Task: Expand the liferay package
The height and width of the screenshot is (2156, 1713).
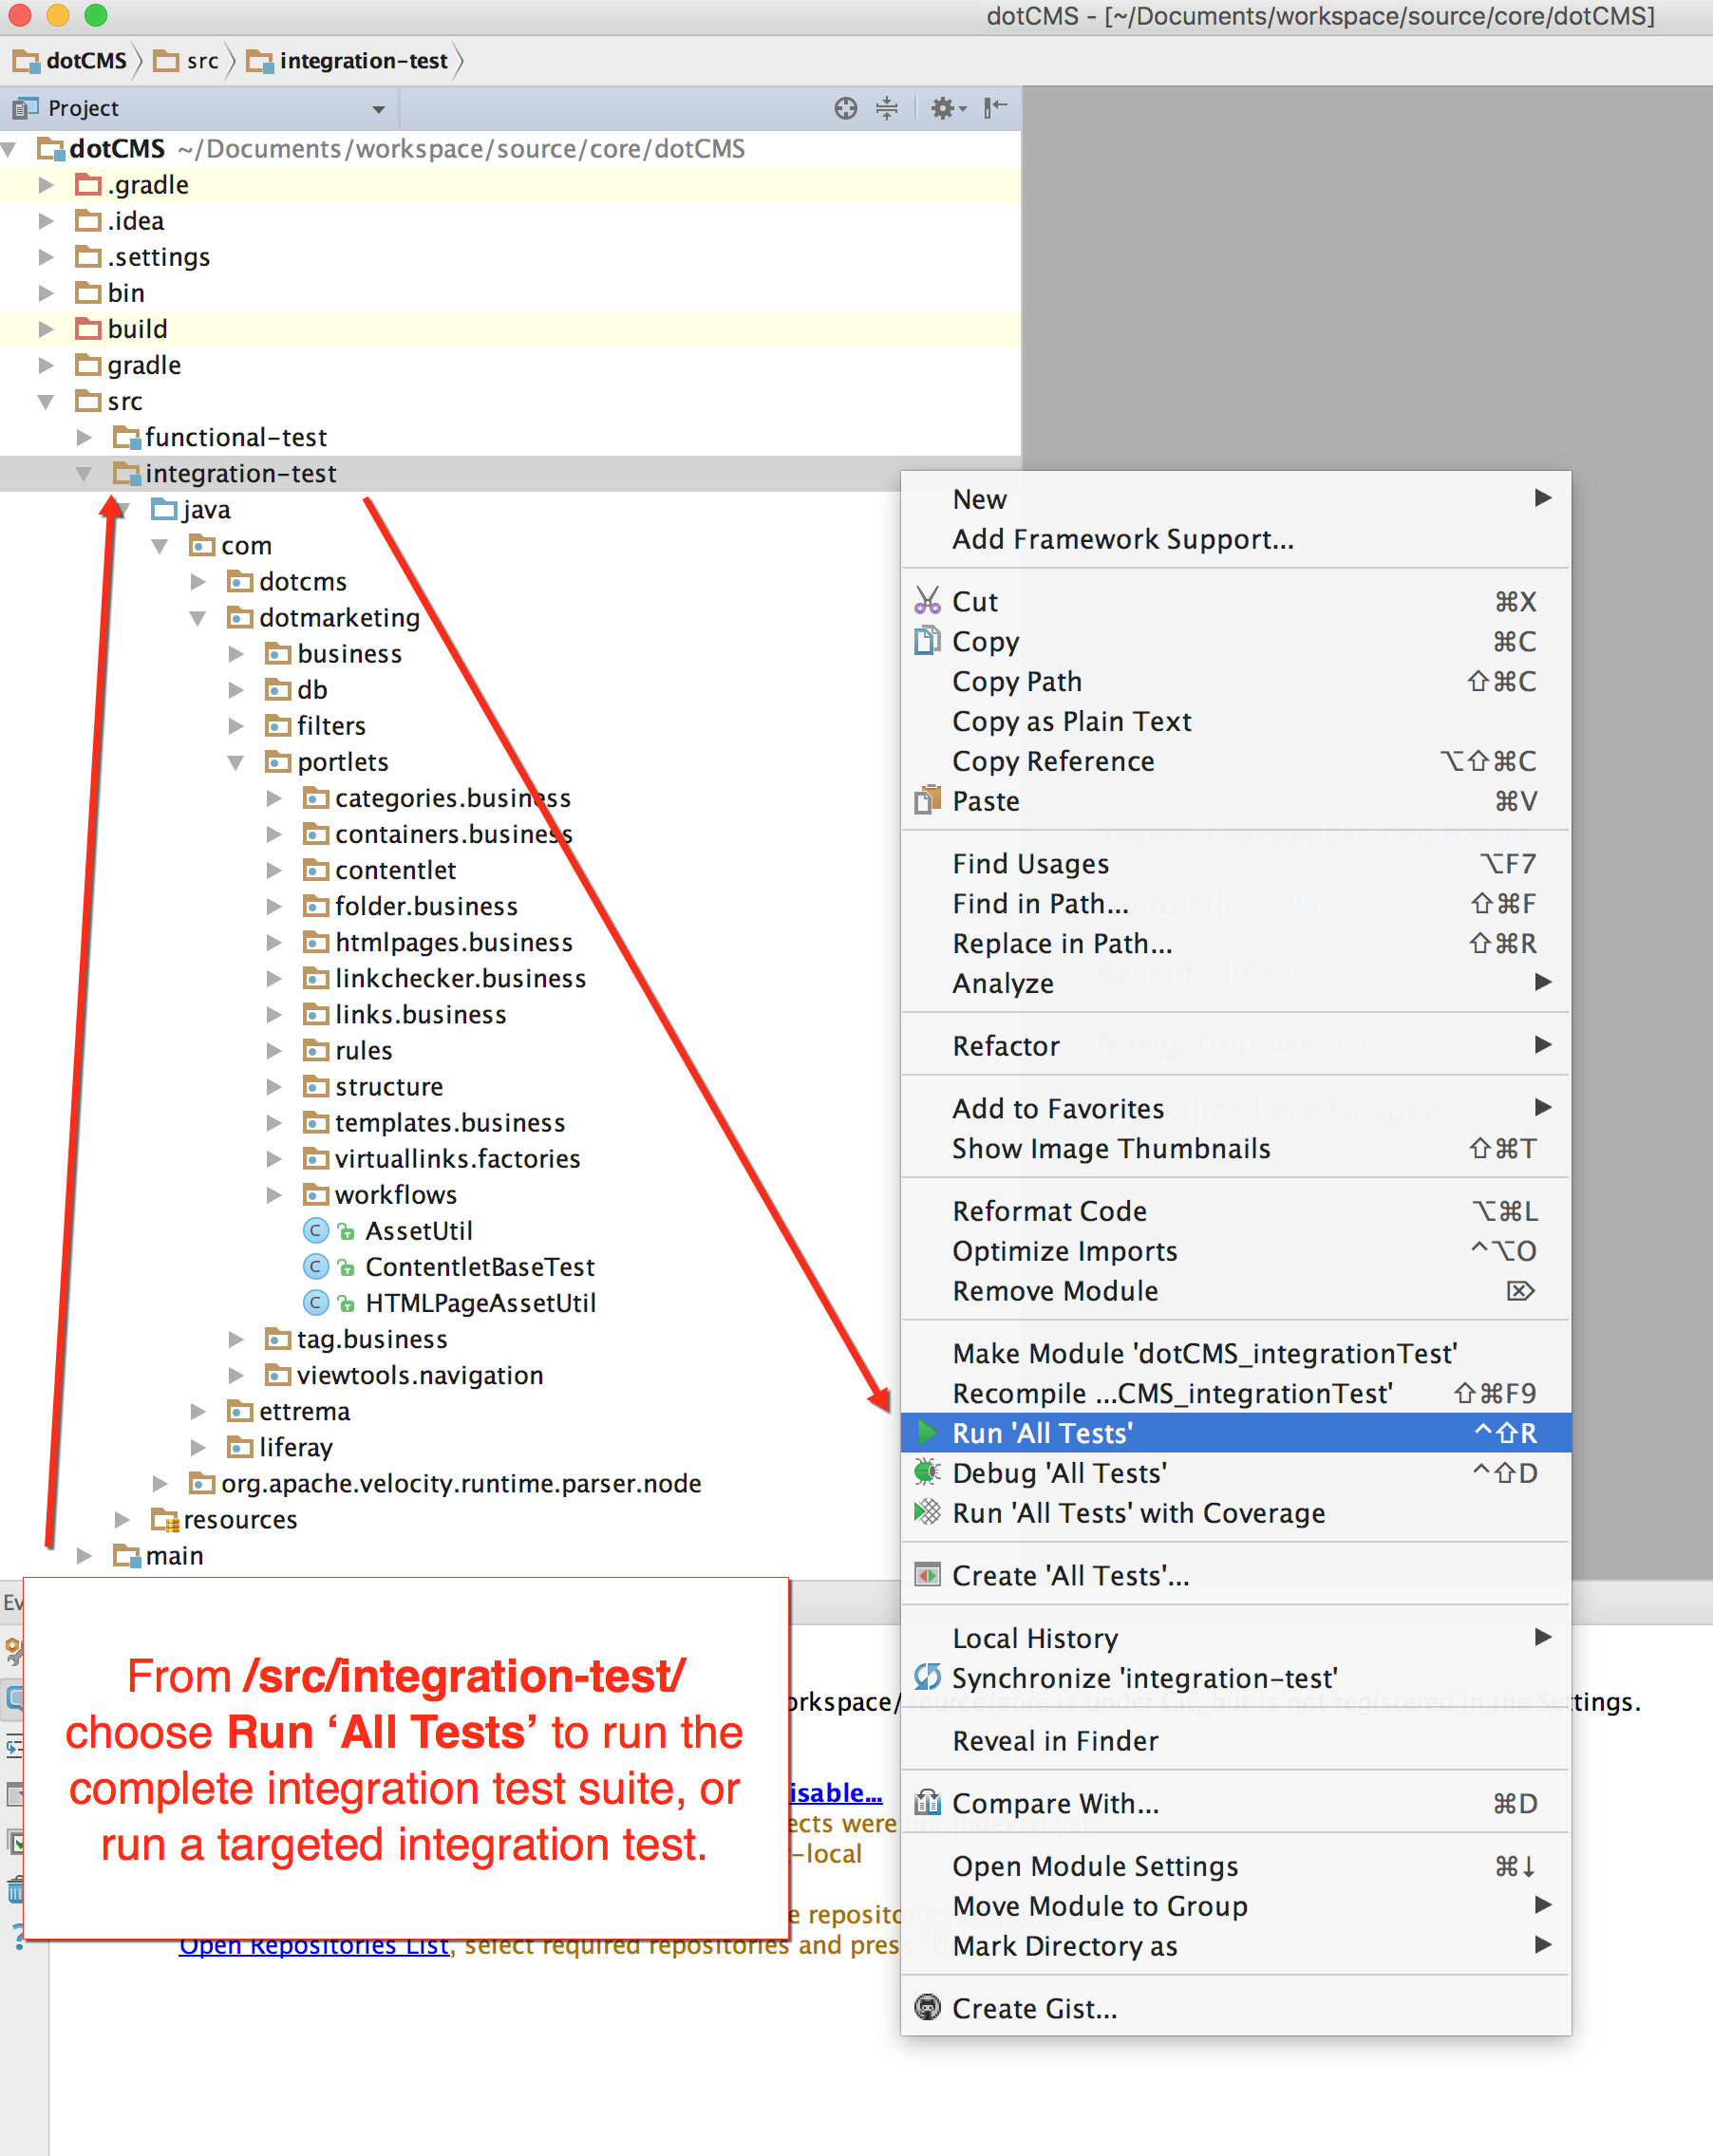Action: pyautogui.click(x=198, y=1447)
